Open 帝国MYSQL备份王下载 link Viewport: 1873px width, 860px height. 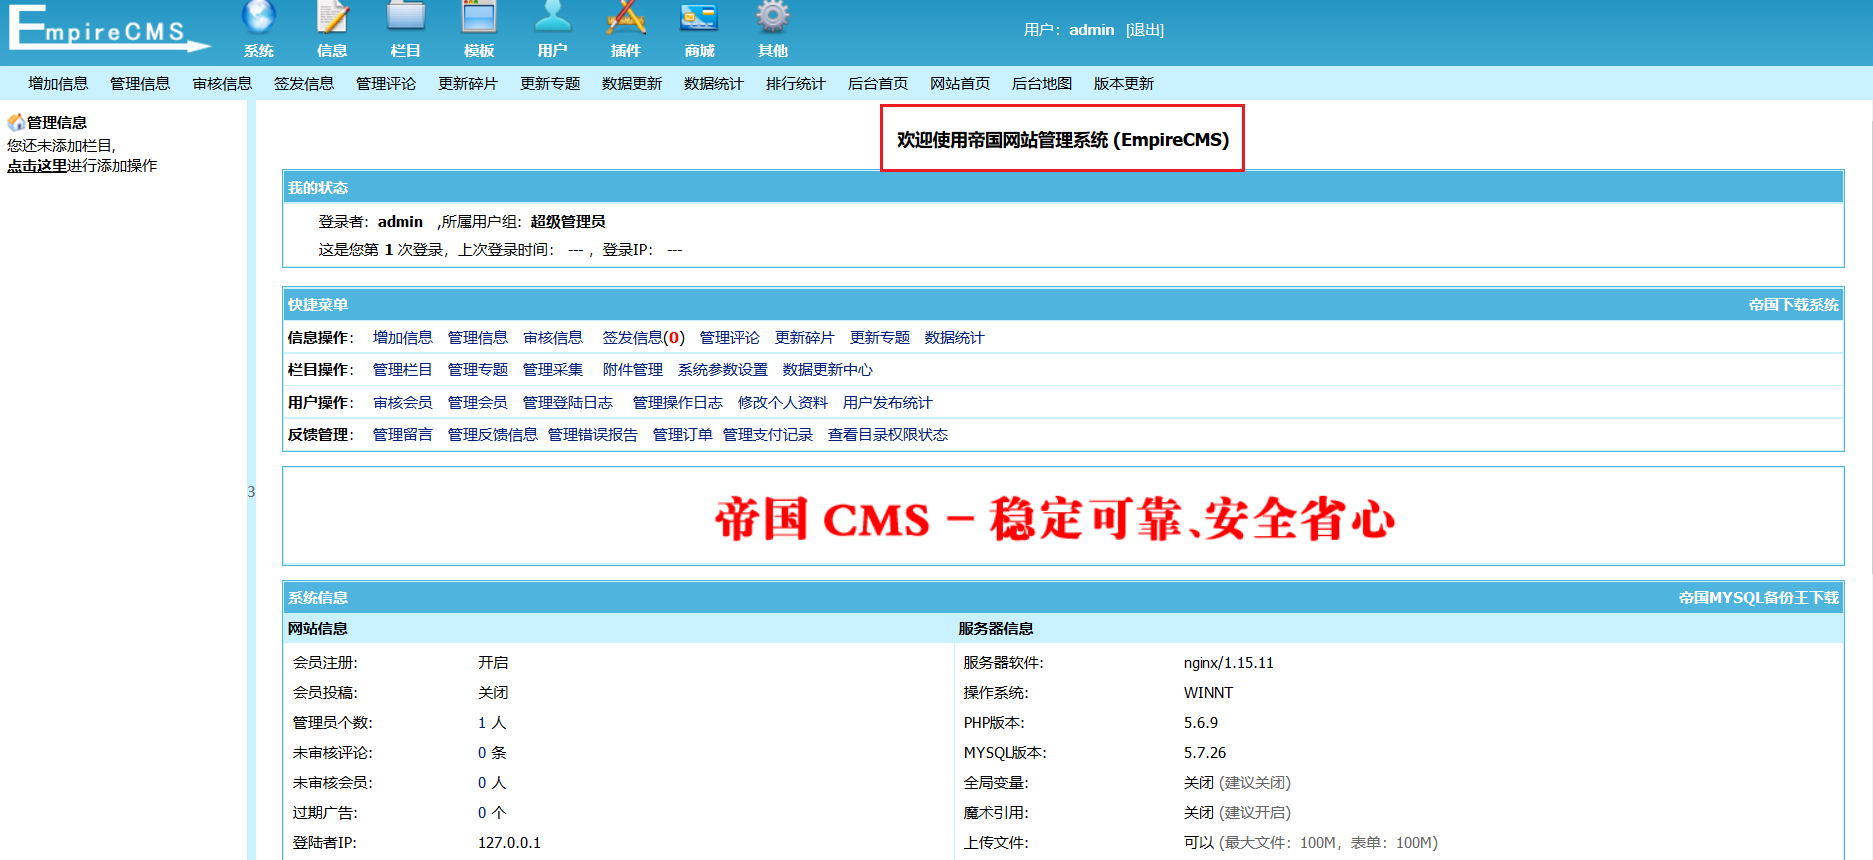click(x=1758, y=598)
